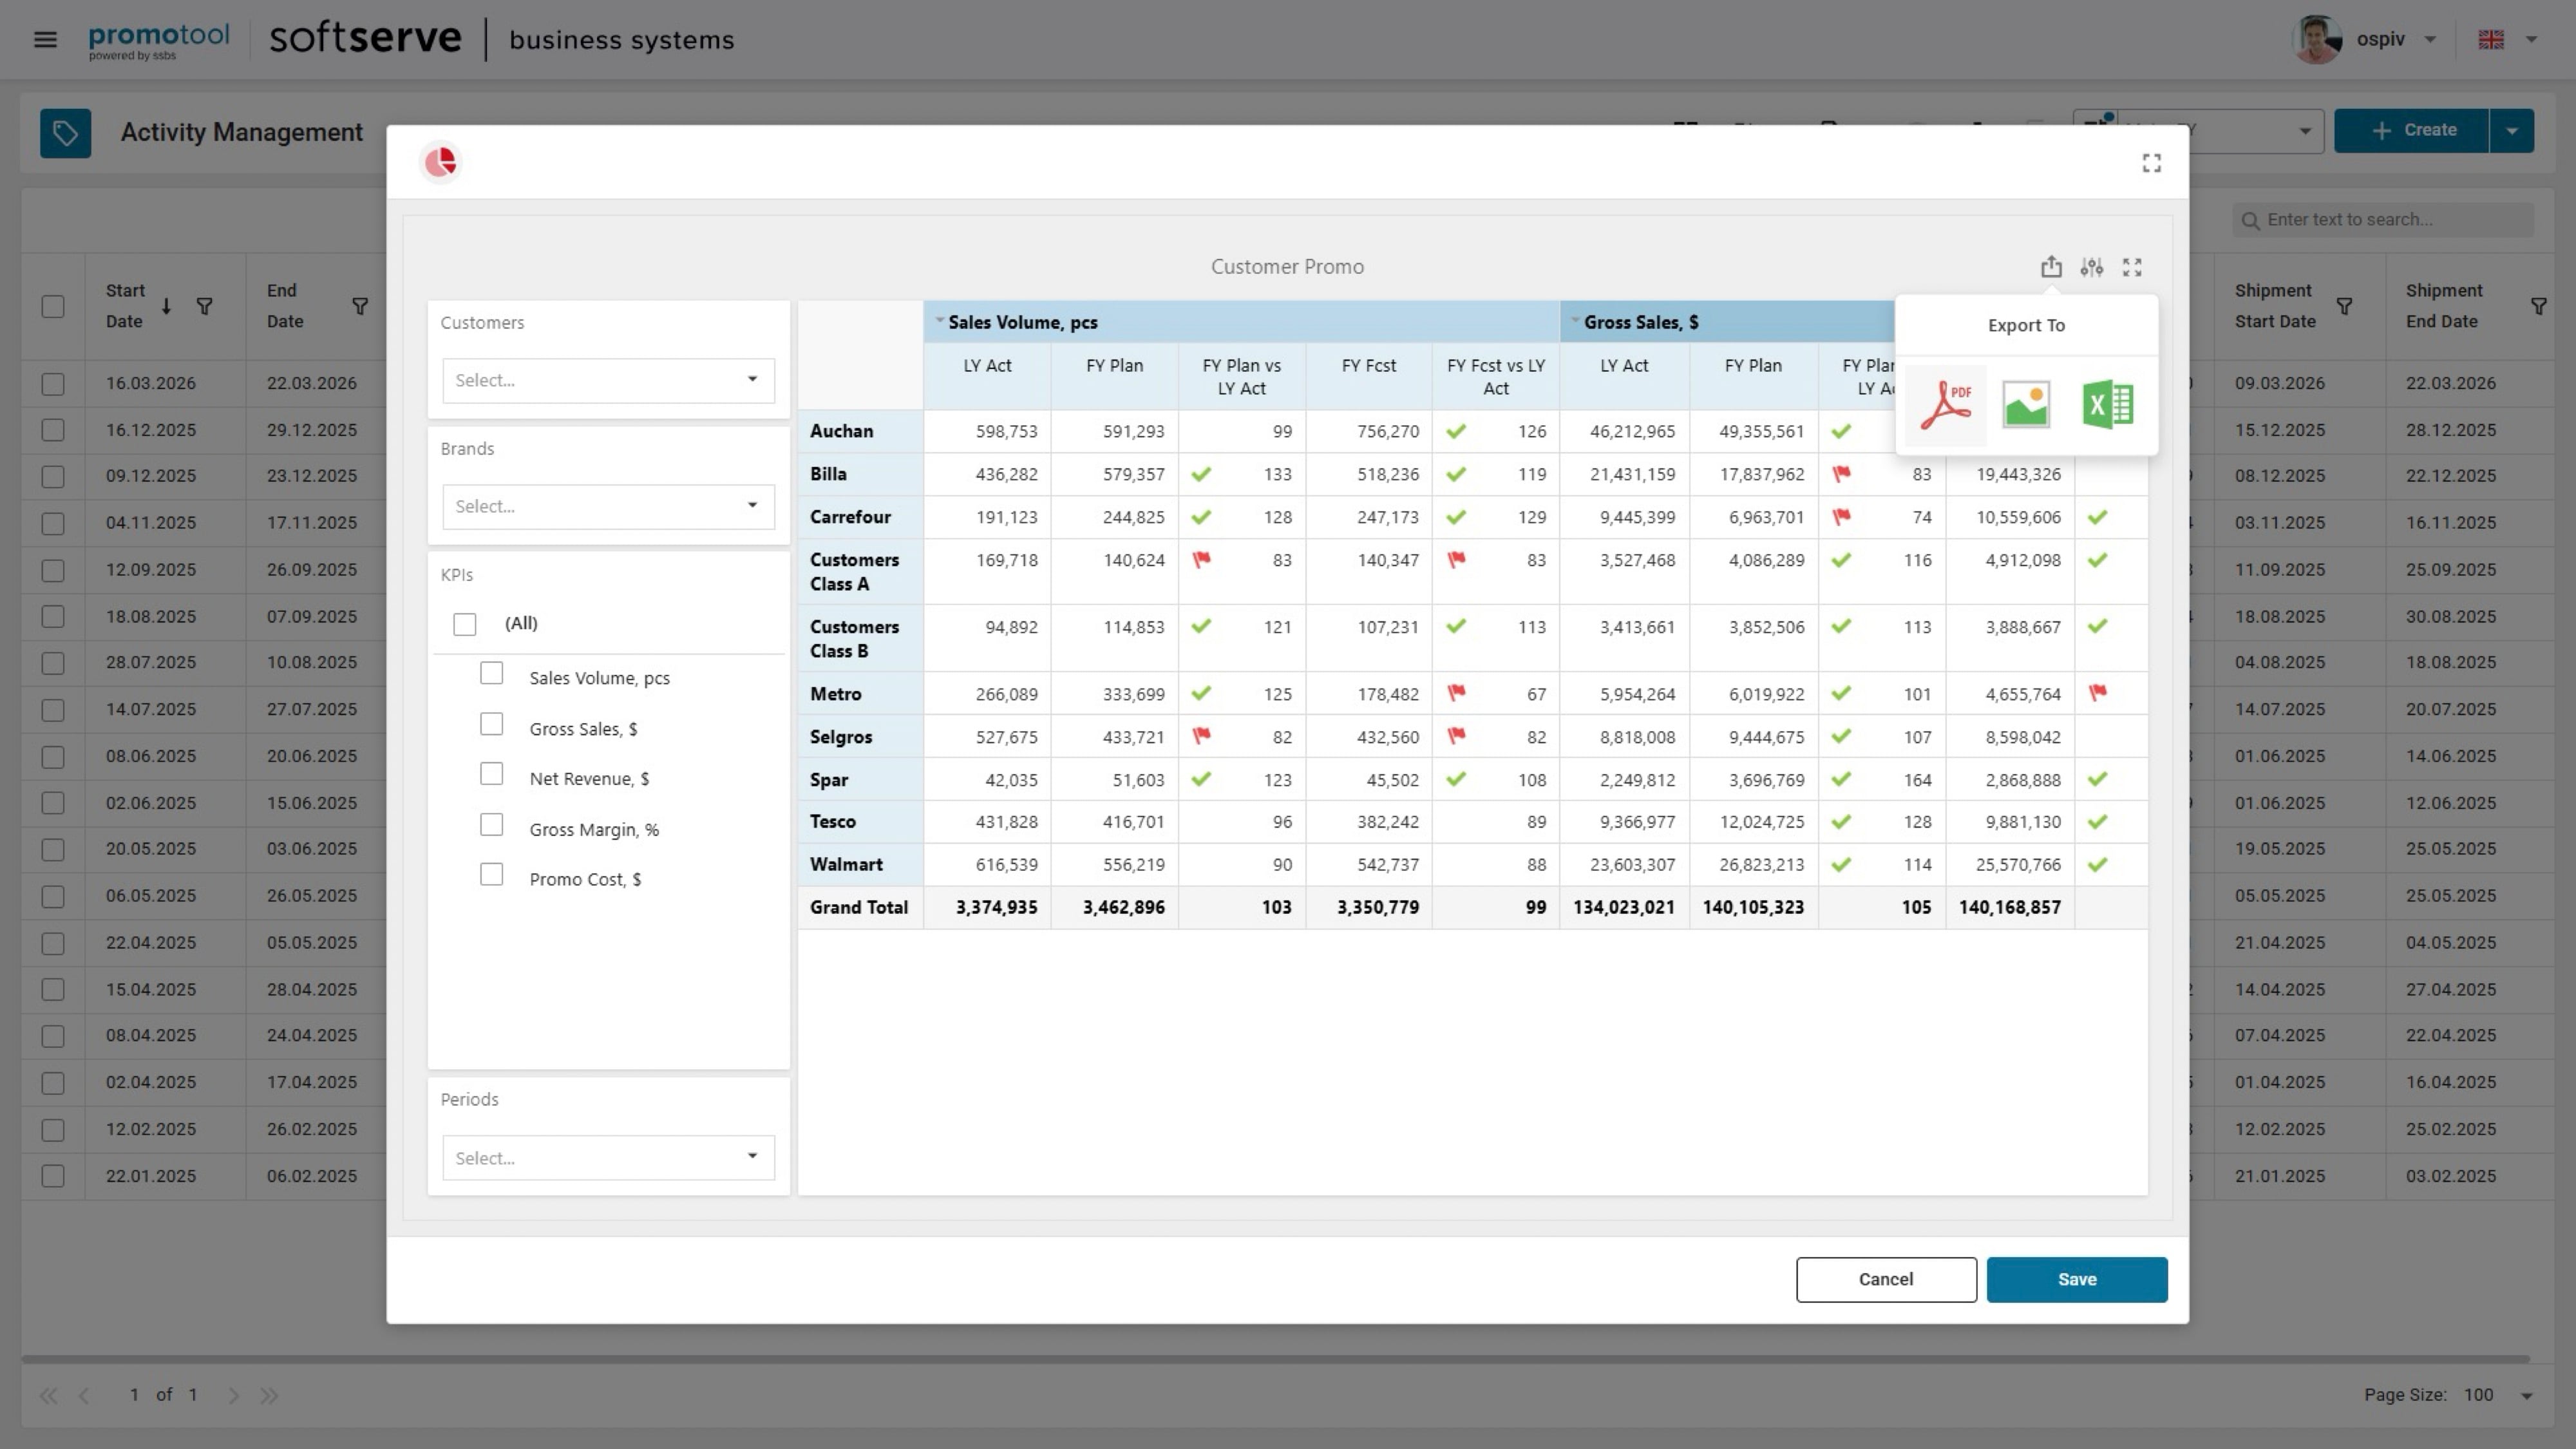This screenshot has height=1449, width=2576.
Task: Open the report parameters sliders icon
Action: [x=2091, y=267]
